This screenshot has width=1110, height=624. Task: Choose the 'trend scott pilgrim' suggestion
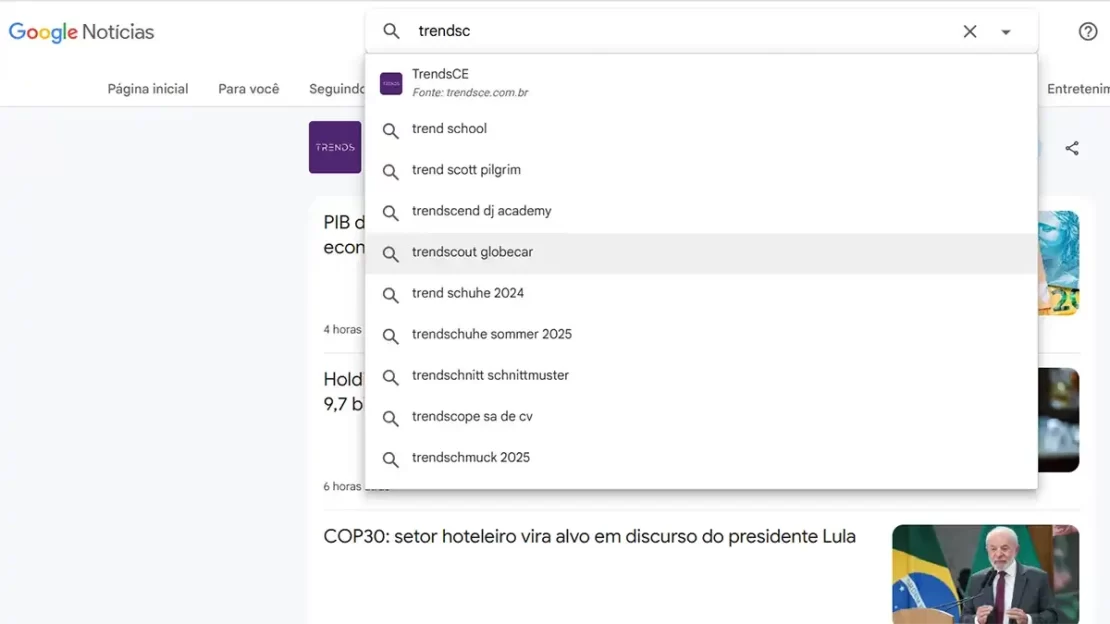coord(466,170)
